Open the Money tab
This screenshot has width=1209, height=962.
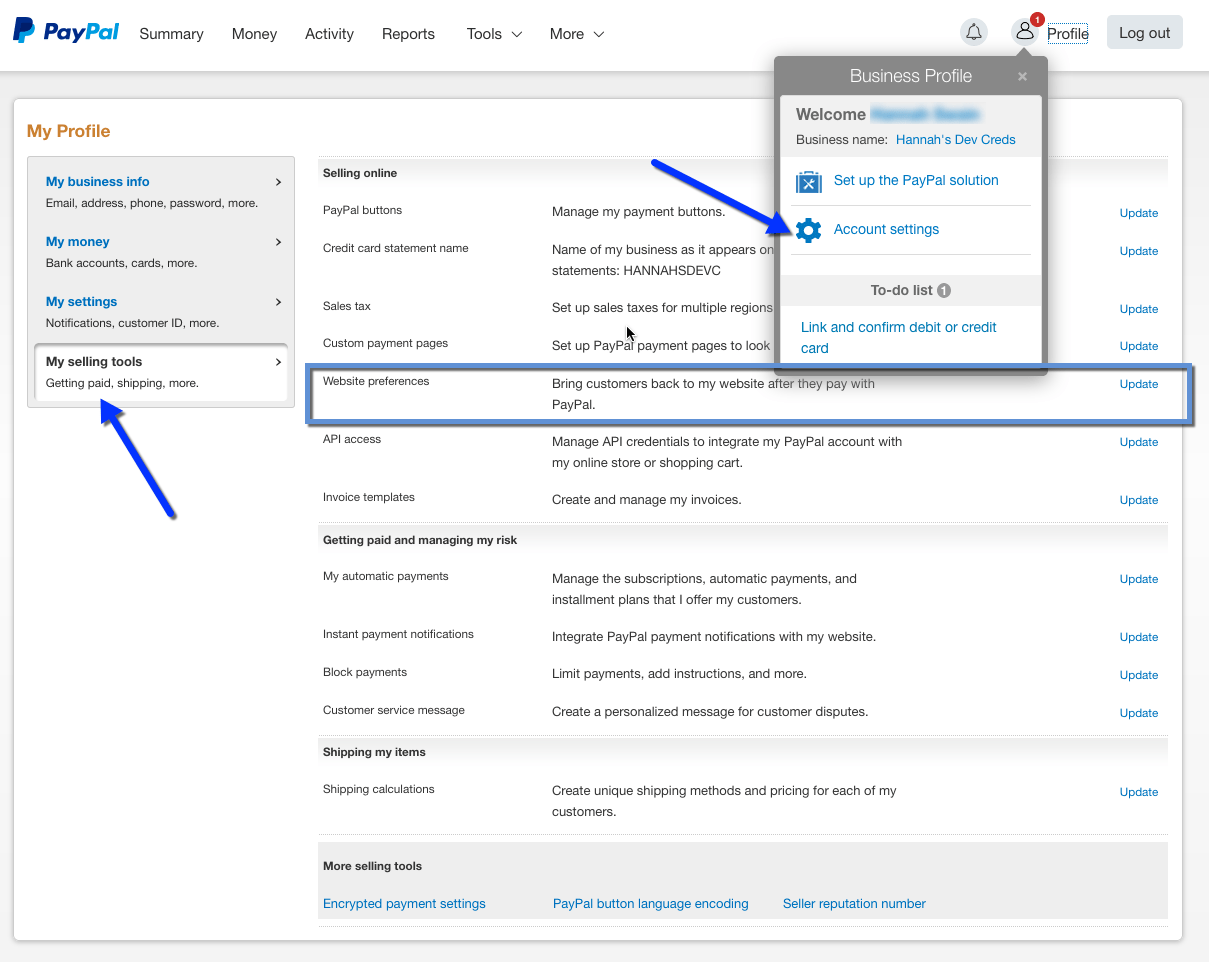254,34
